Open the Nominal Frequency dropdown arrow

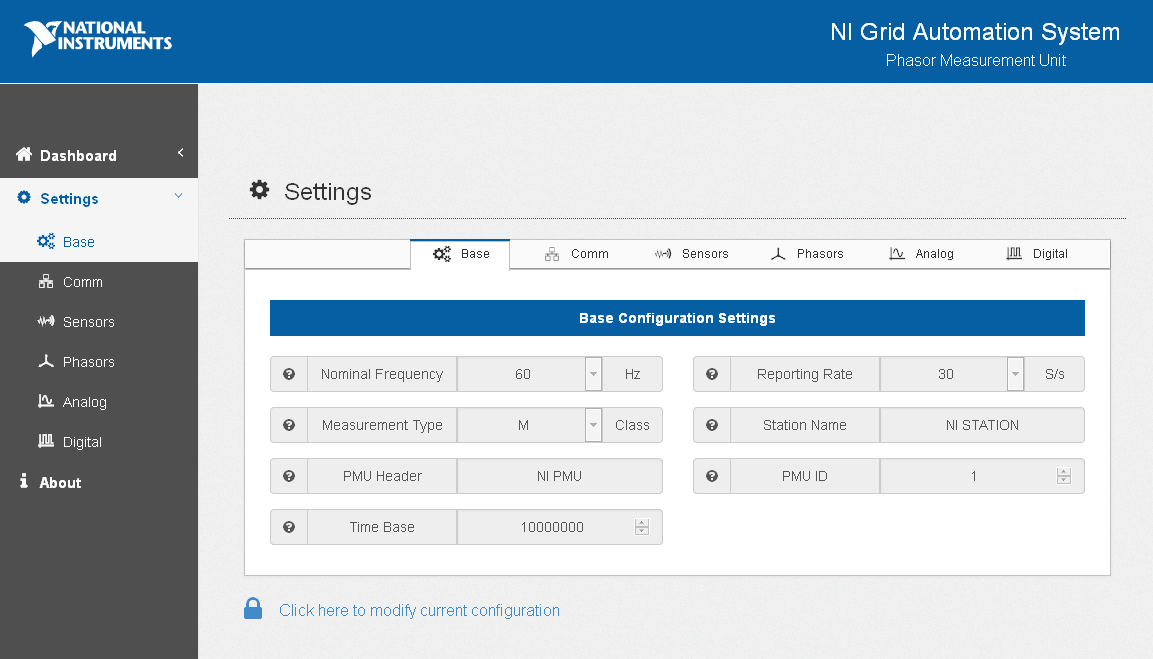coord(593,374)
